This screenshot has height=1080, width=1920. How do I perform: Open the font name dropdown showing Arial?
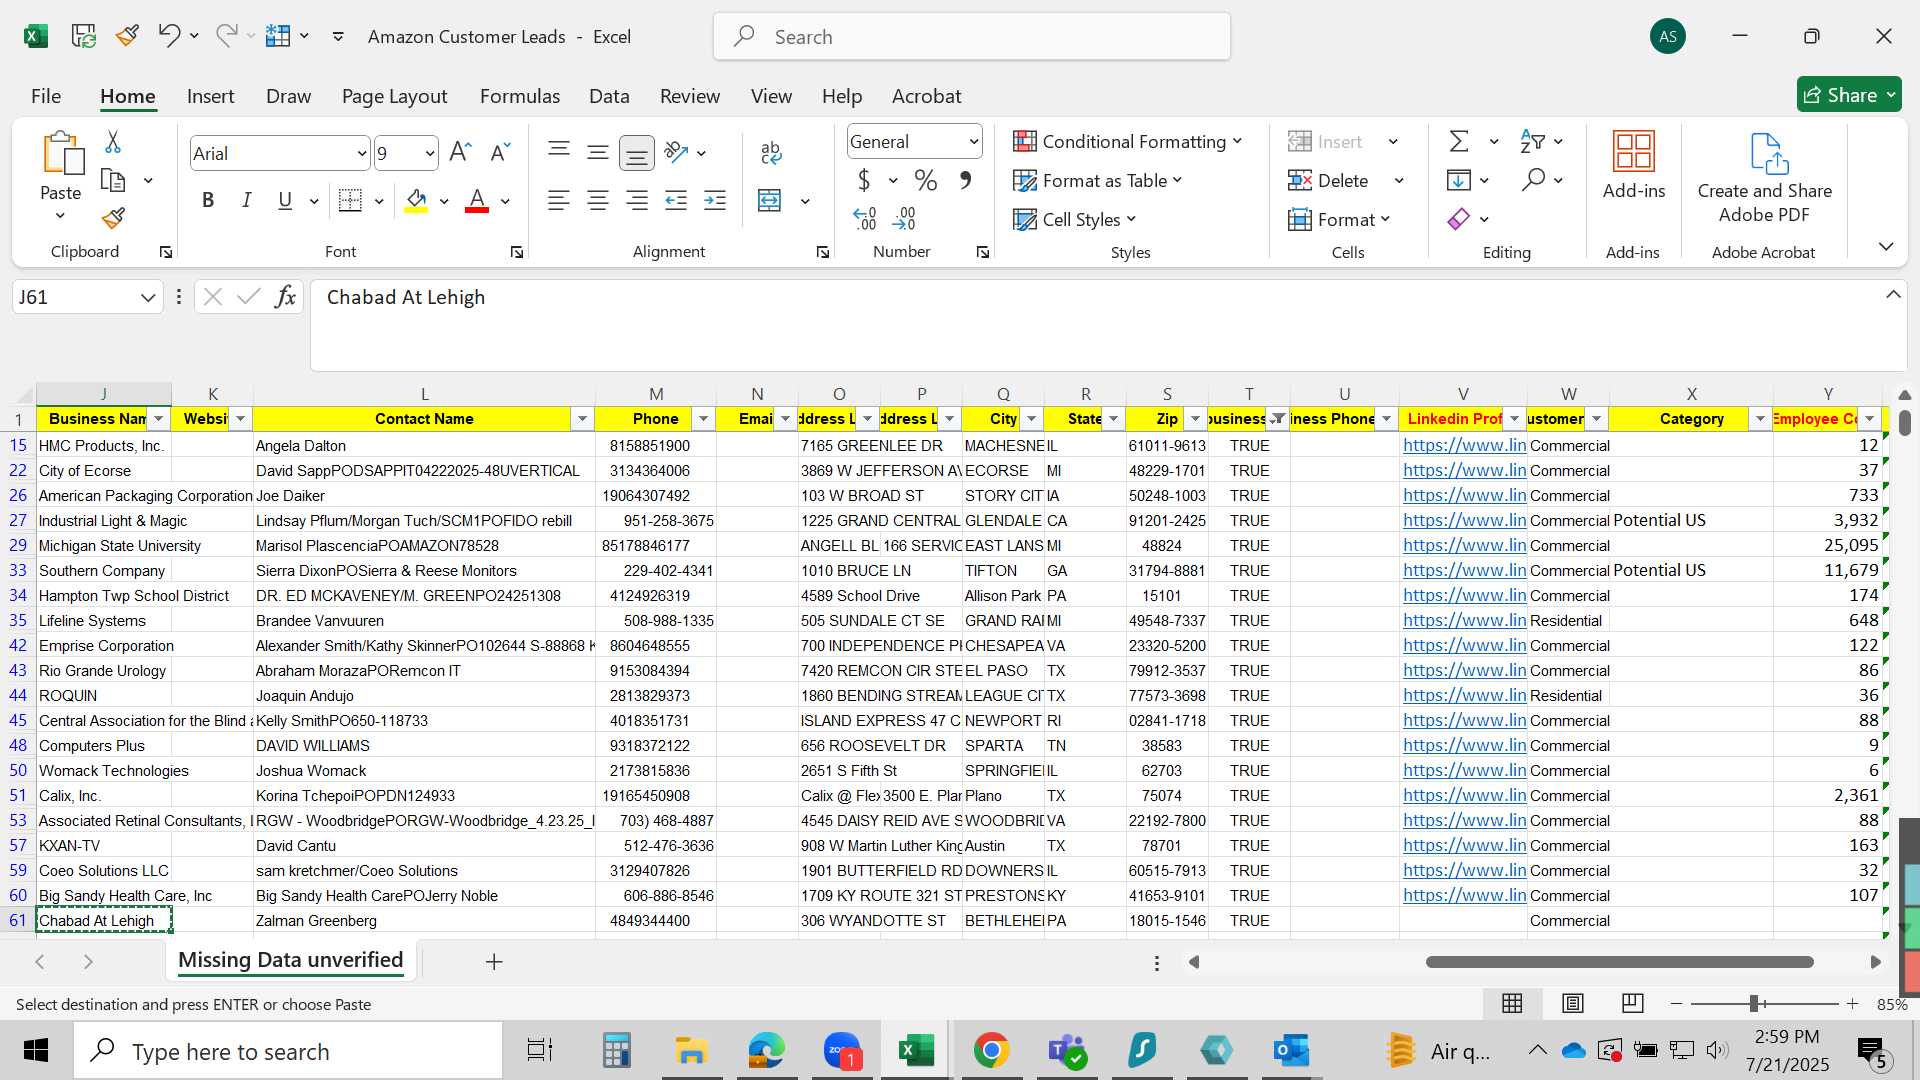click(361, 154)
